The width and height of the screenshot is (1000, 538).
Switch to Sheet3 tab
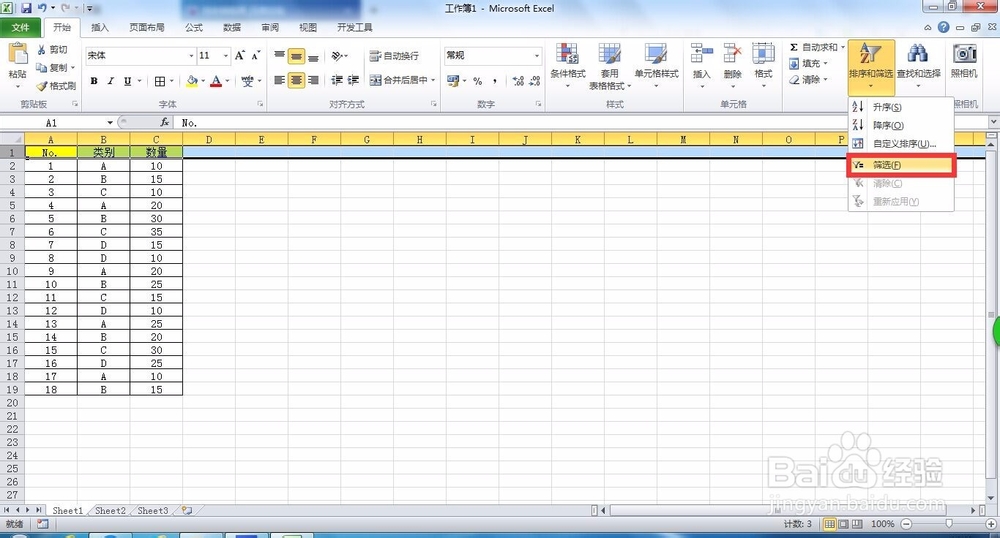tap(153, 511)
